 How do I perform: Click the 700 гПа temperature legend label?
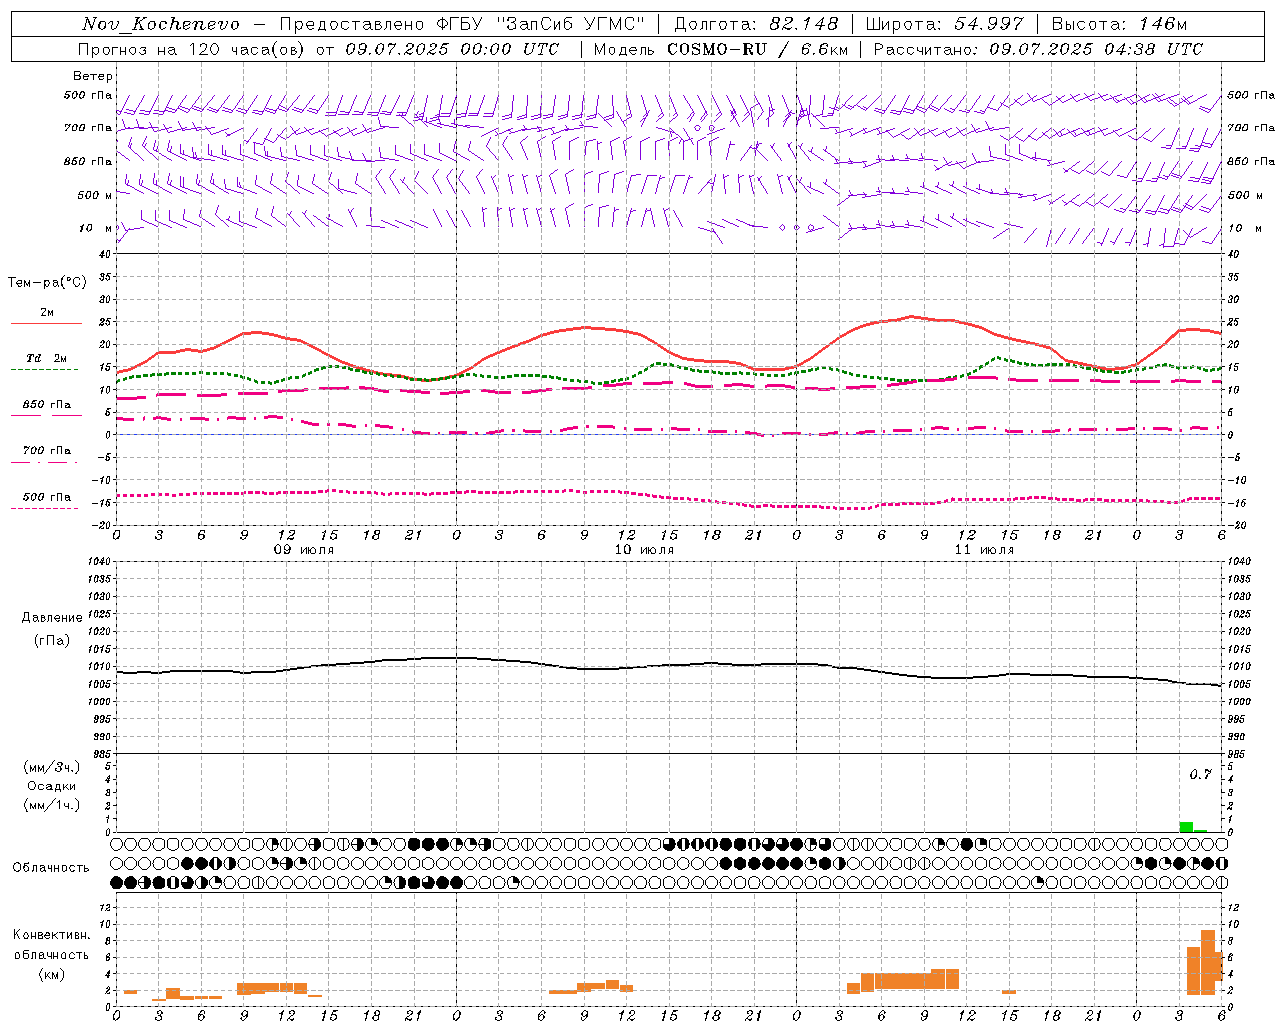pyautogui.click(x=47, y=451)
